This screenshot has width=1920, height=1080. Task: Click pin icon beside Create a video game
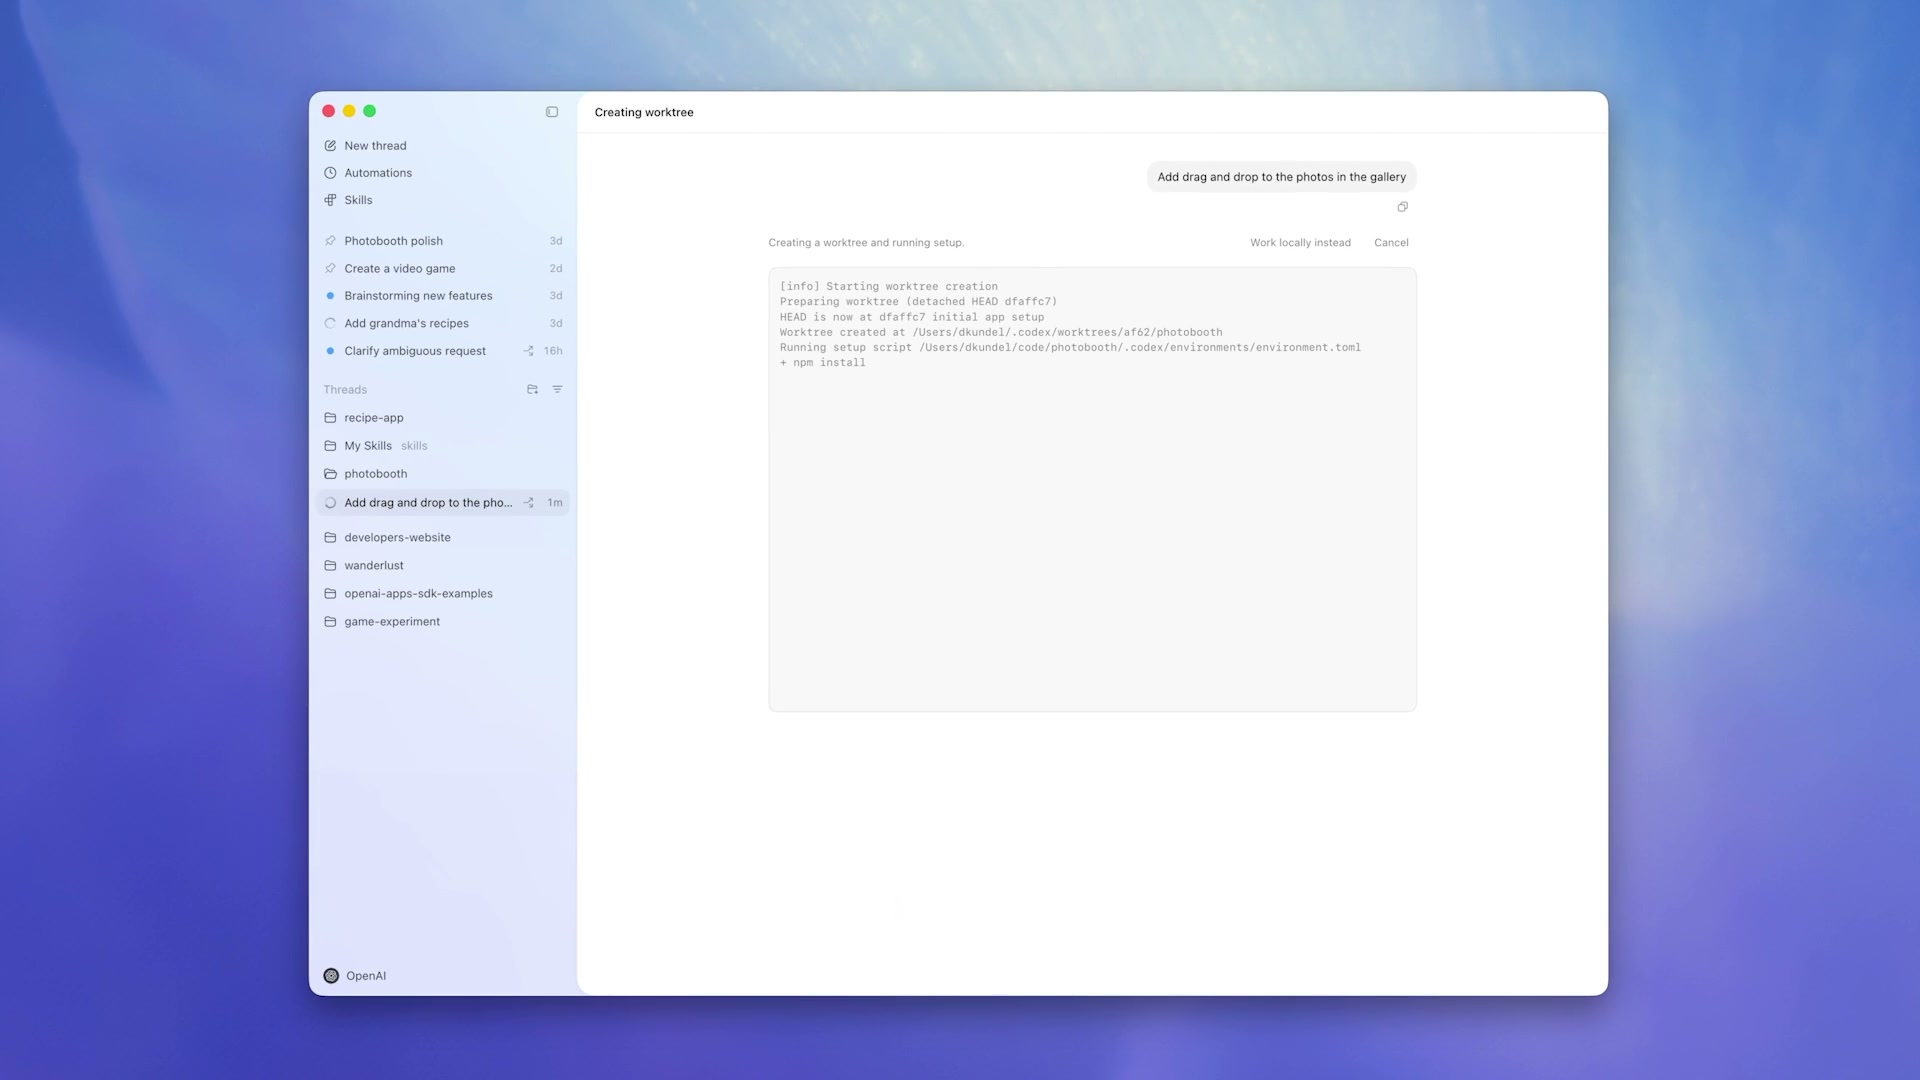tap(330, 268)
